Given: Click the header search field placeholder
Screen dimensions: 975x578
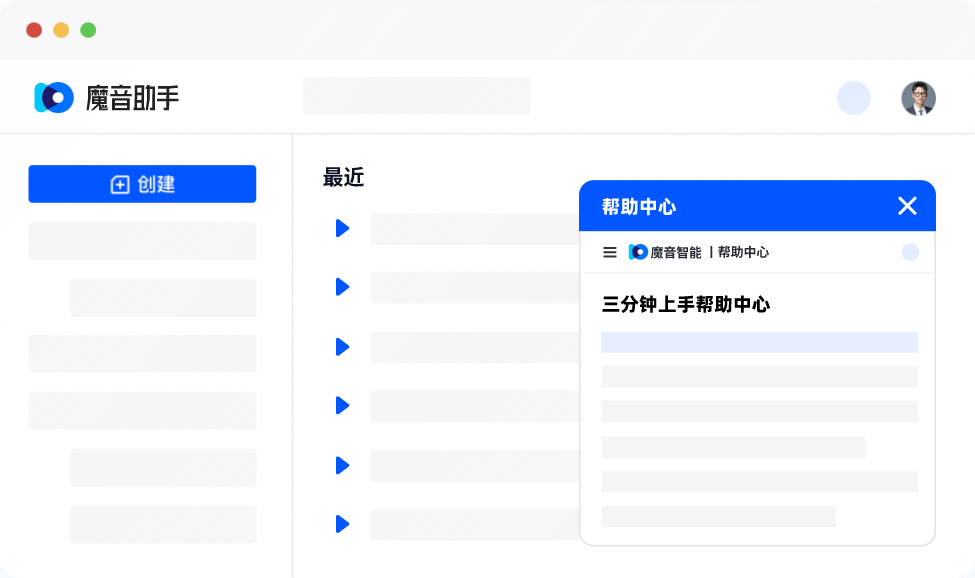Looking at the screenshot, I should coord(416,96).
